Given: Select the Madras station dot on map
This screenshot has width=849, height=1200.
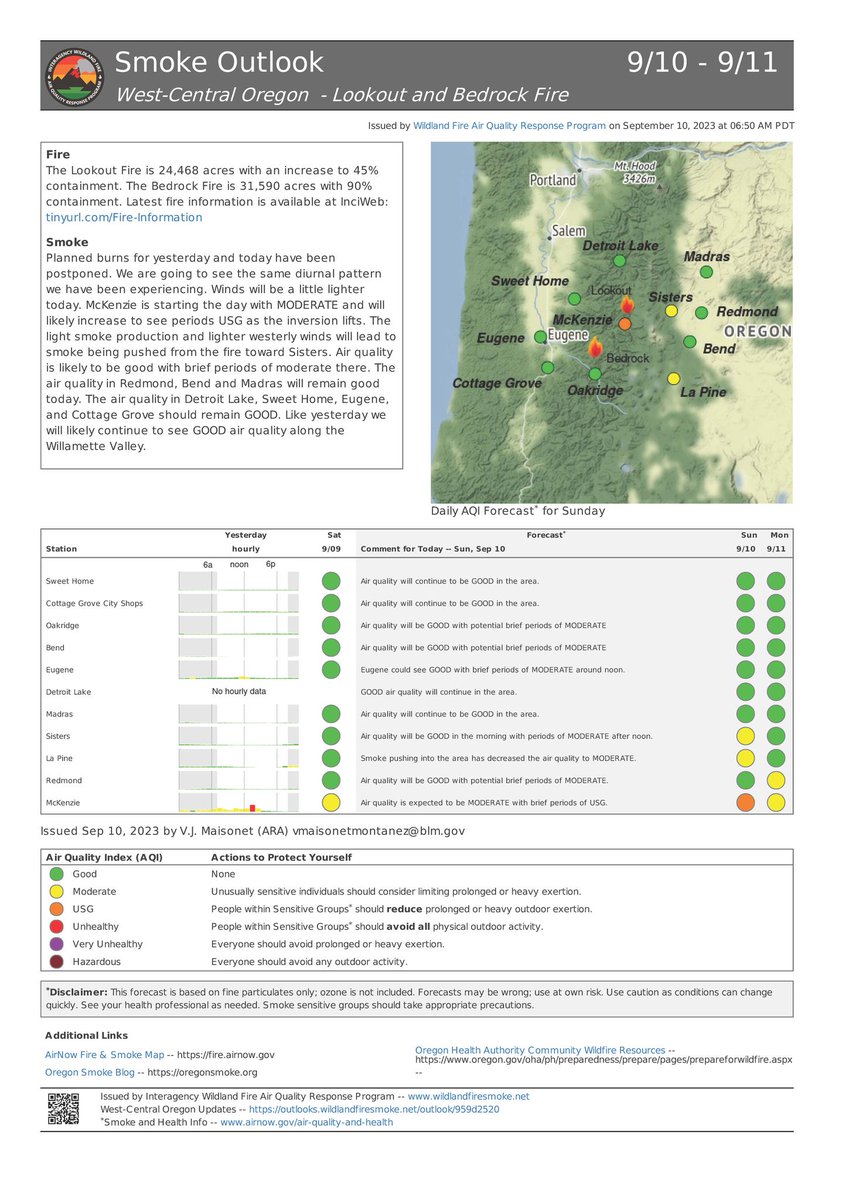Looking at the screenshot, I should [x=706, y=272].
